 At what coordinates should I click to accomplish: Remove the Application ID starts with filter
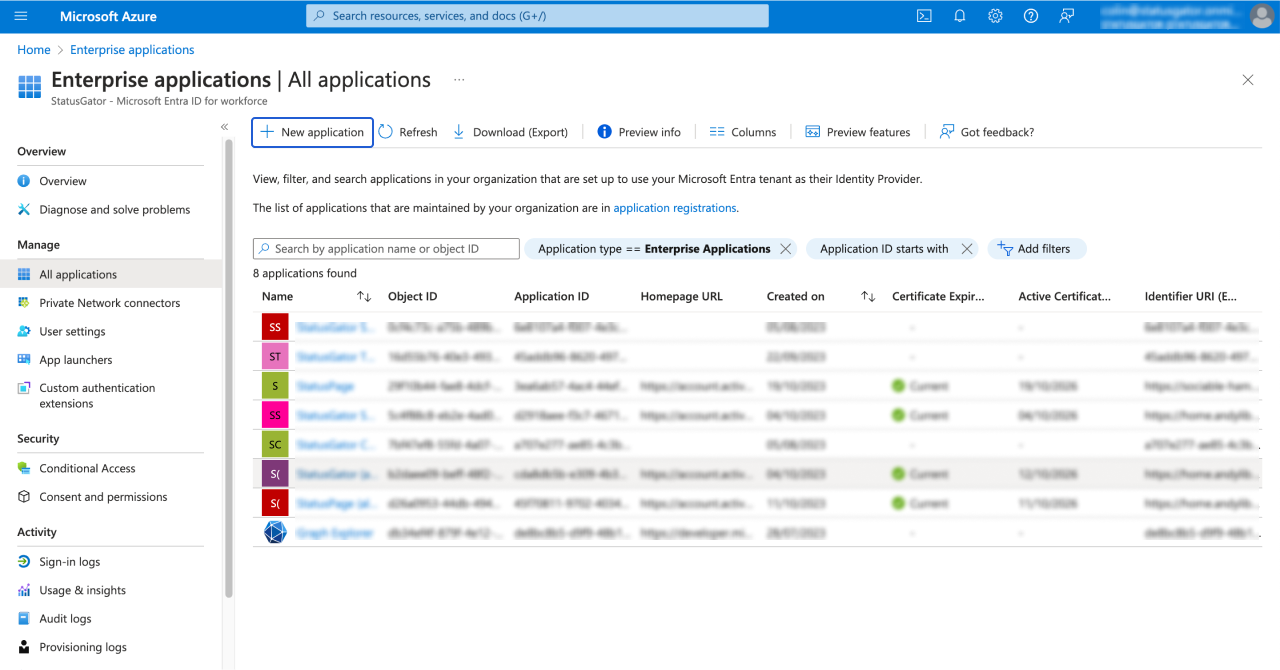tap(967, 249)
